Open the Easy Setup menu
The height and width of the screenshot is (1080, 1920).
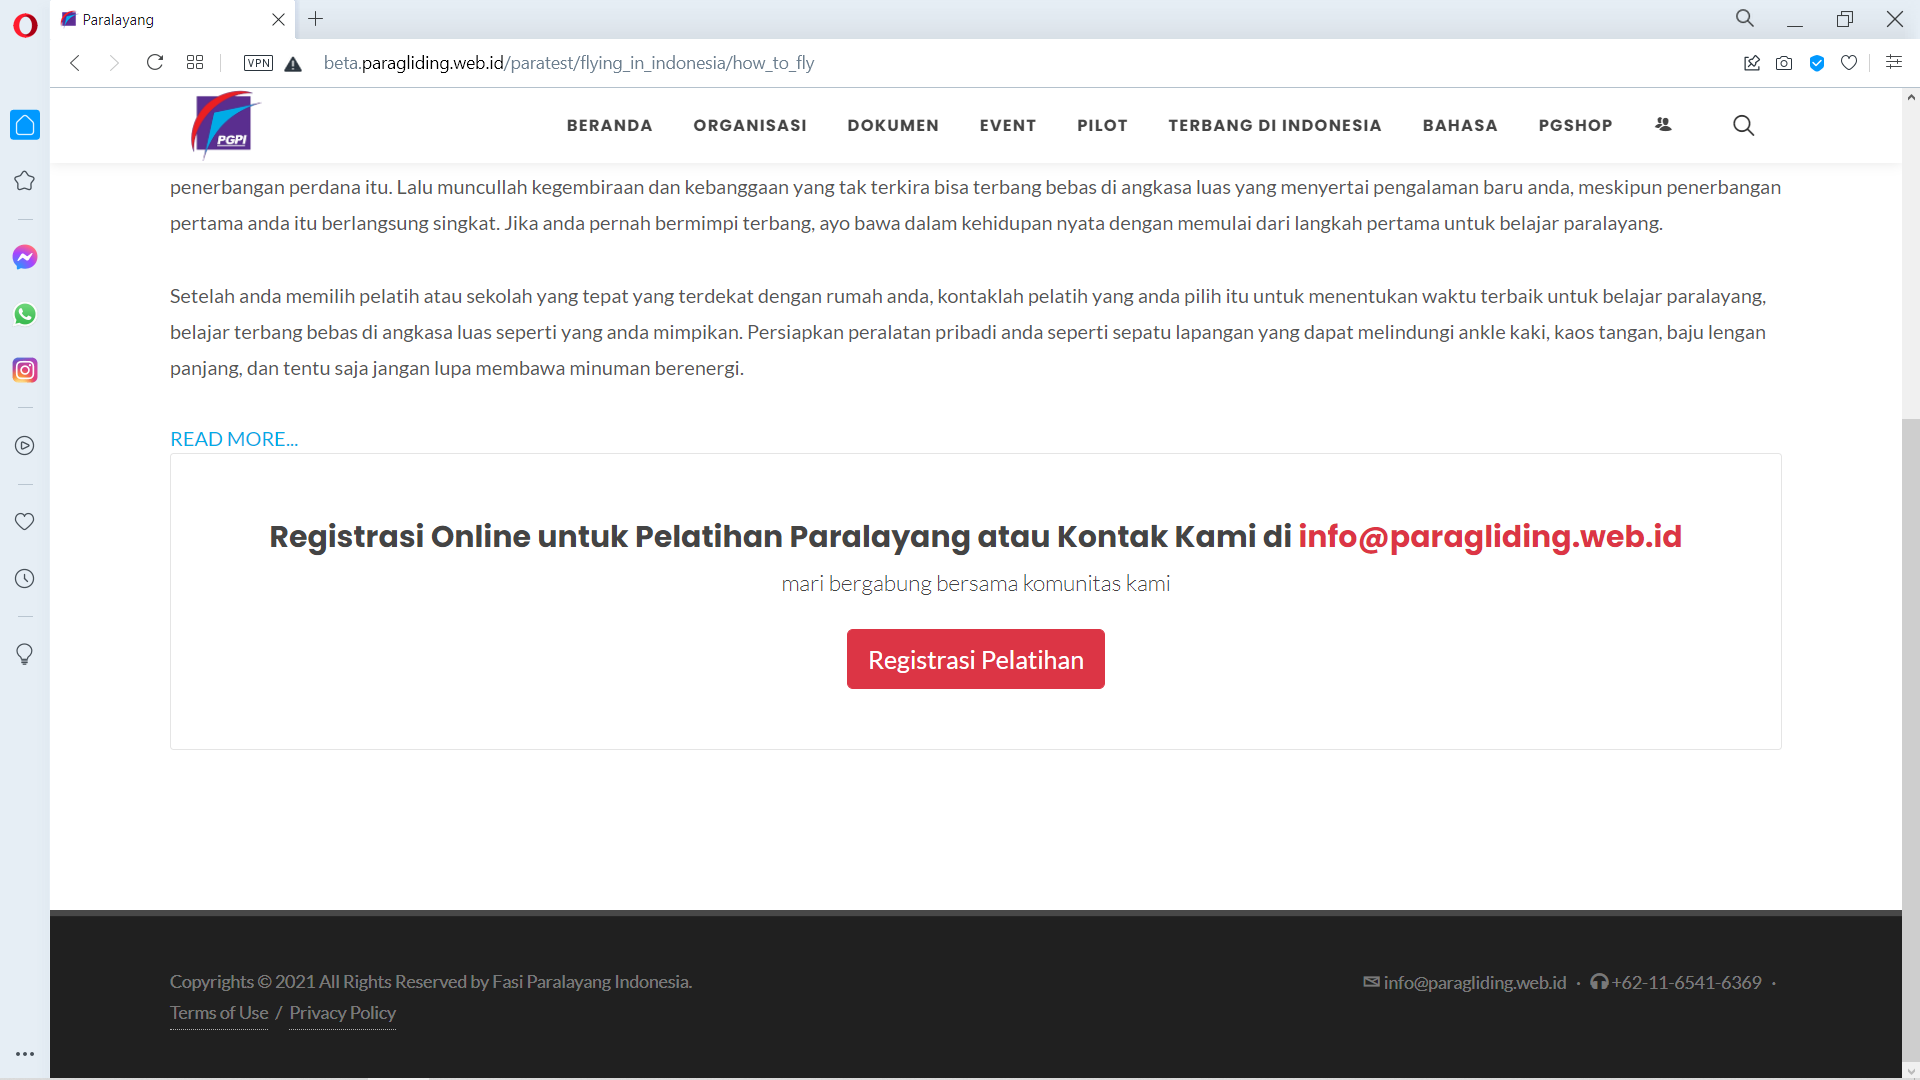(1893, 63)
